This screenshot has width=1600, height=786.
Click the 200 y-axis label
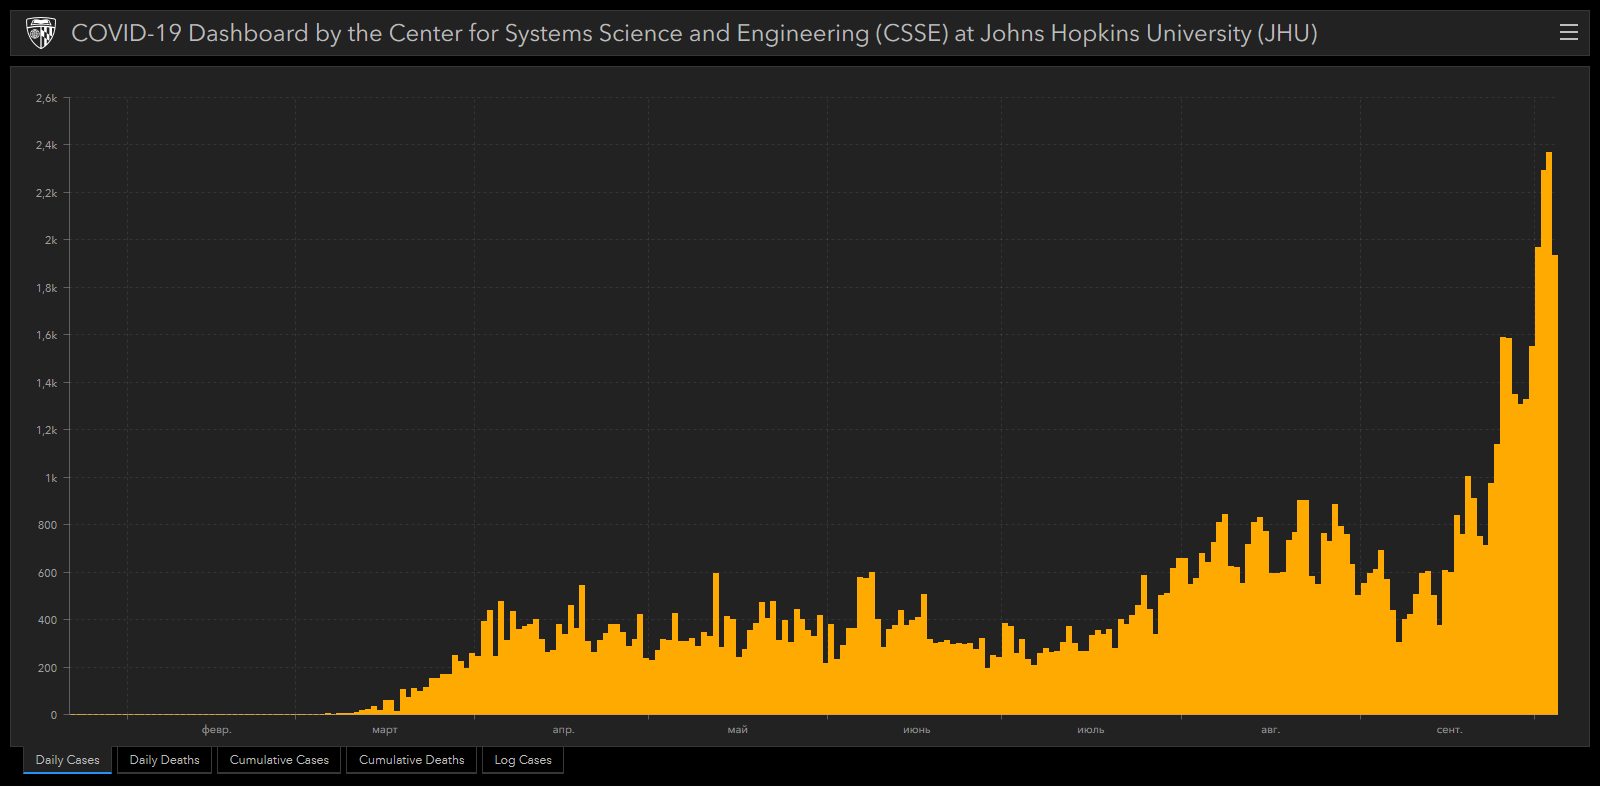click(x=48, y=668)
